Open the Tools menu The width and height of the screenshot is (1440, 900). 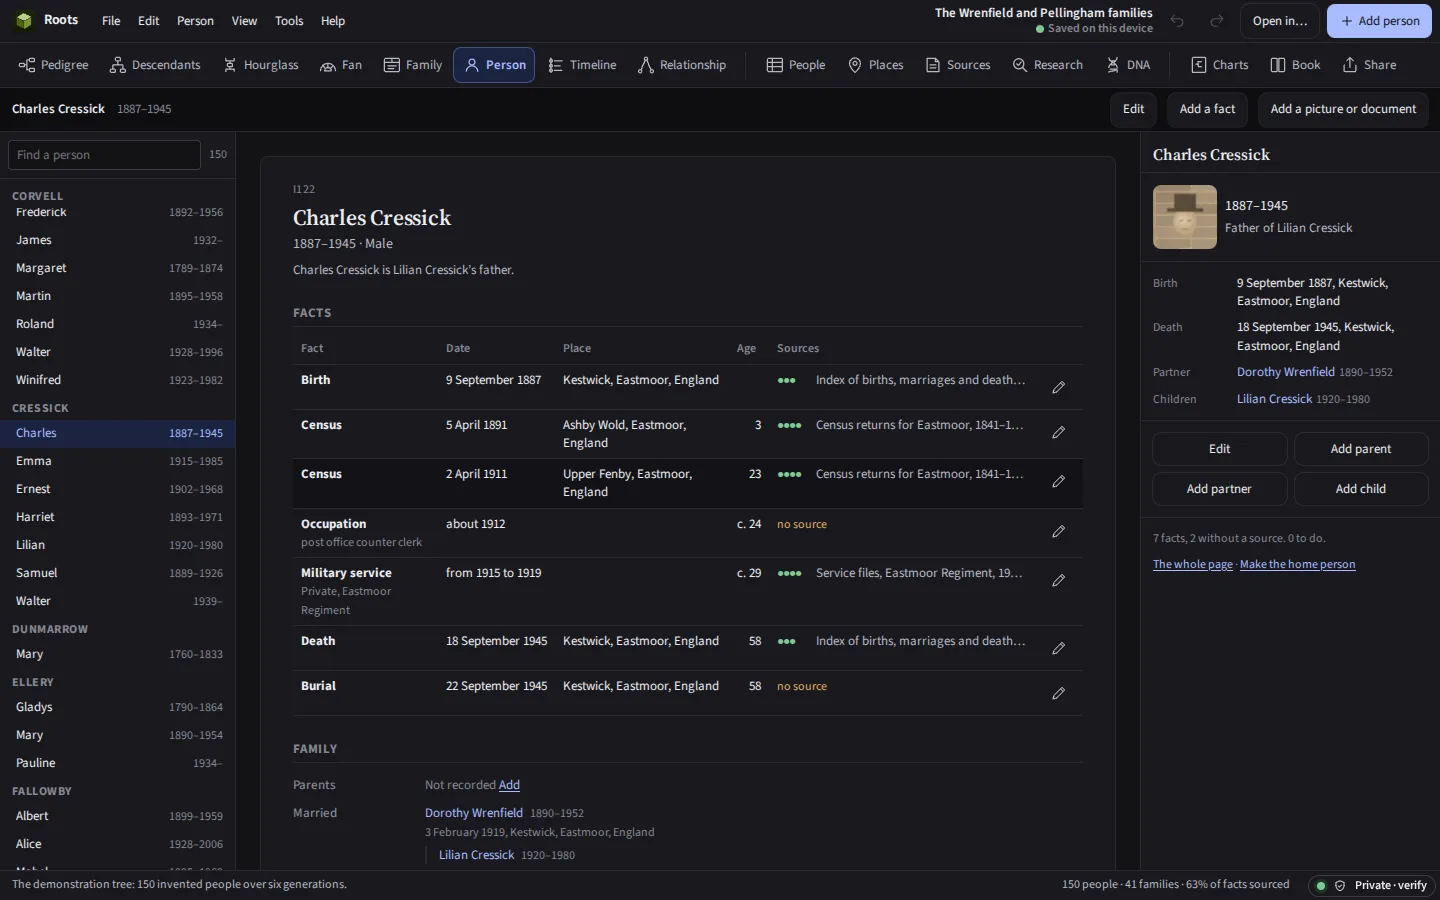289,21
